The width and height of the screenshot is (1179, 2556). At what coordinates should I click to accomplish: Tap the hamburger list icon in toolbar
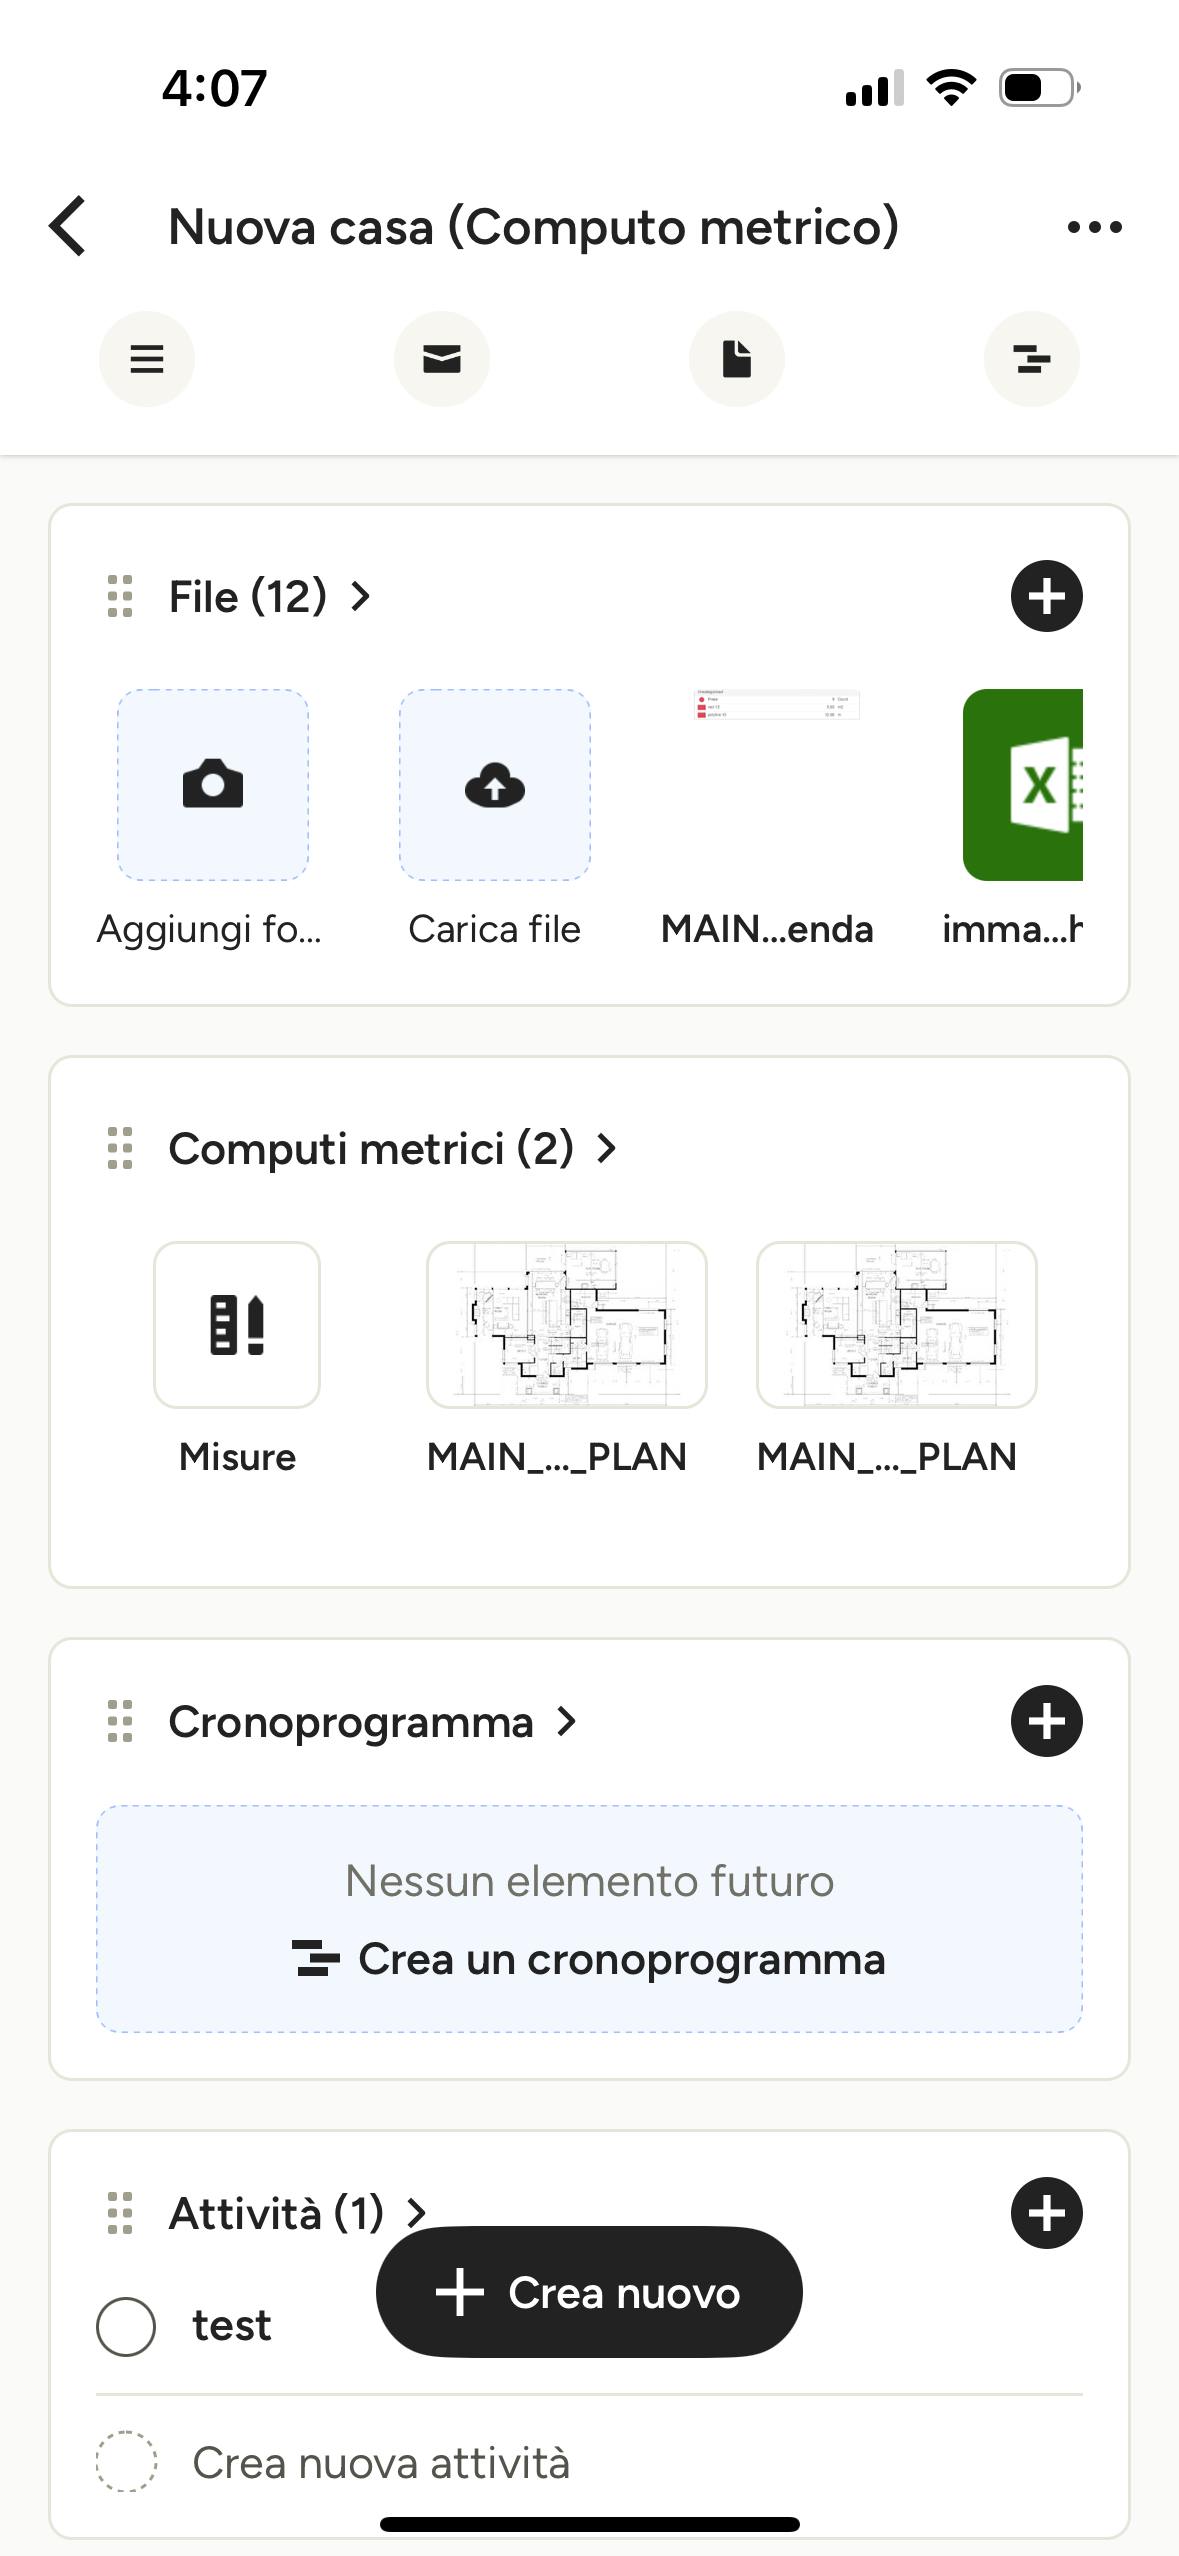click(147, 359)
